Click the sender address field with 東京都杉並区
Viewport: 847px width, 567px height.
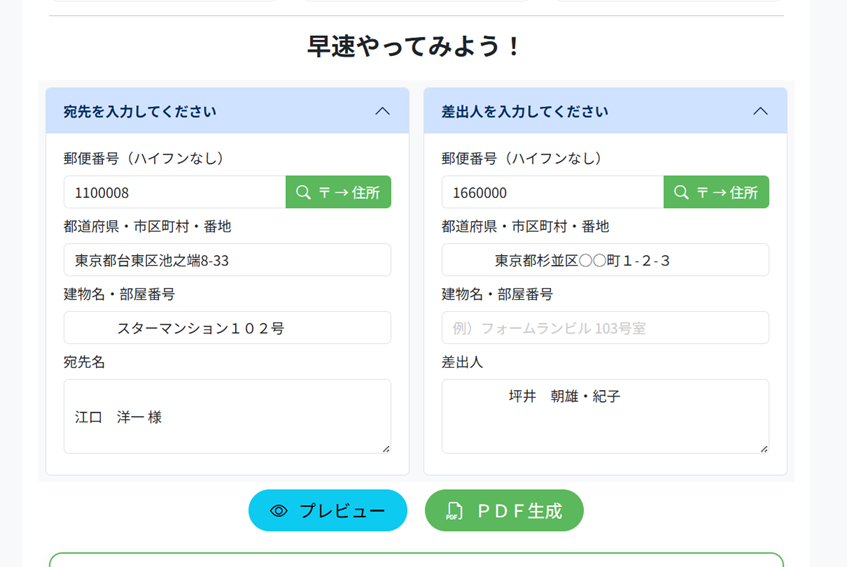pyautogui.click(x=605, y=260)
